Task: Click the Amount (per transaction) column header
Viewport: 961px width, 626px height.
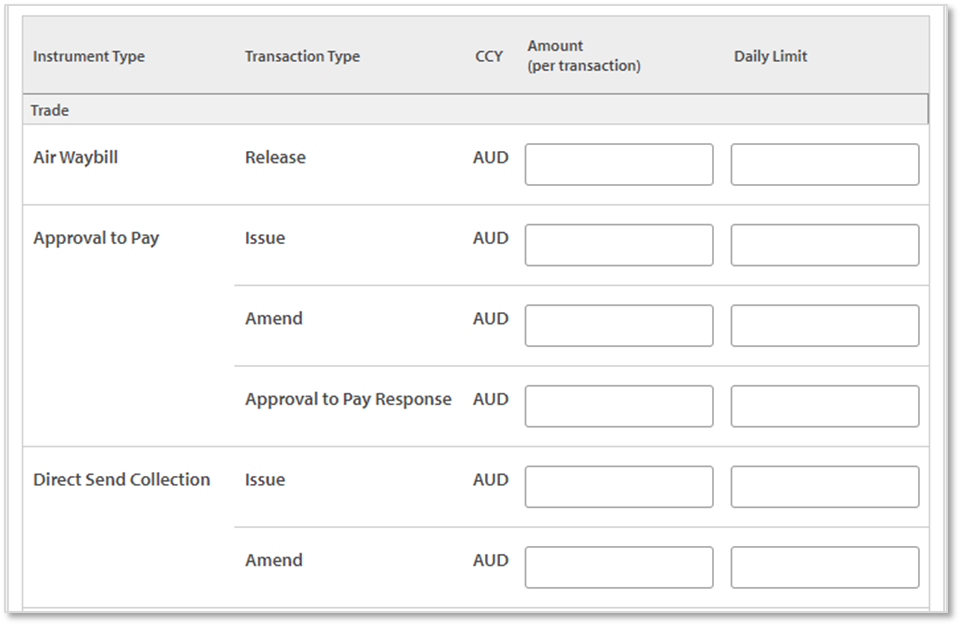Action: pyautogui.click(x=584, y=56)
